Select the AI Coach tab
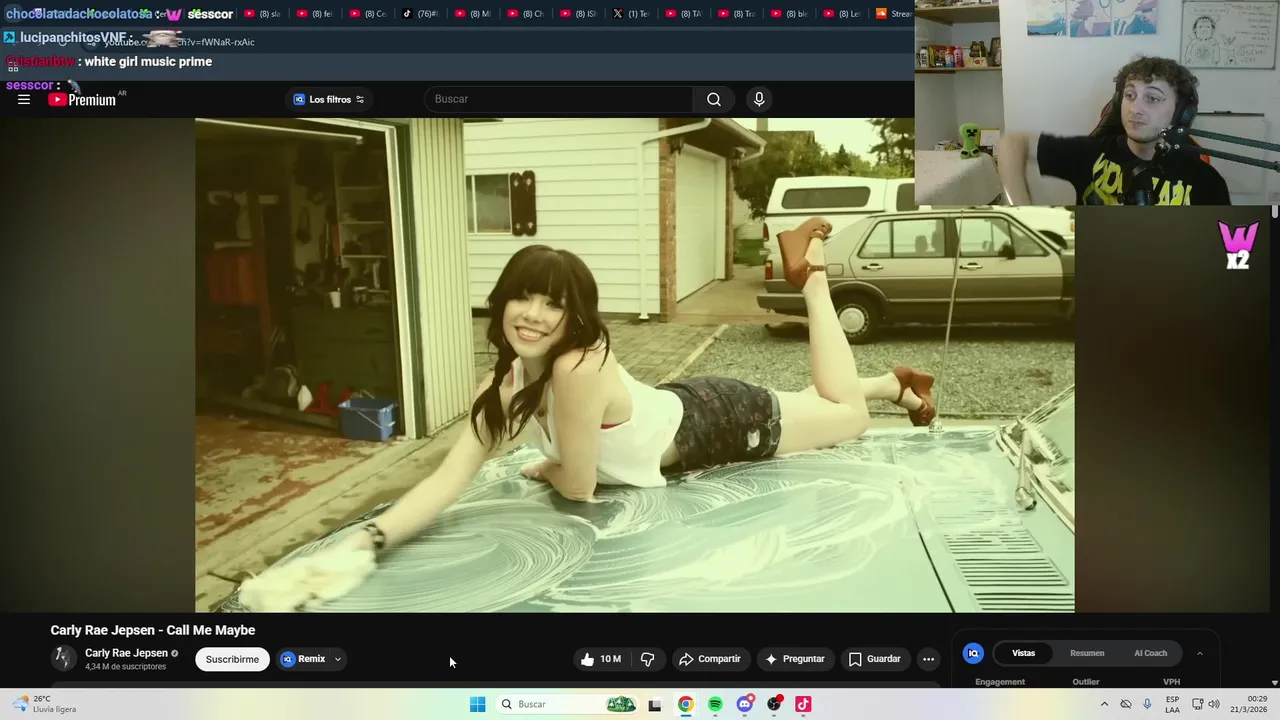Viewport: 1280px width, 720px height. (x=1150, y=653)
